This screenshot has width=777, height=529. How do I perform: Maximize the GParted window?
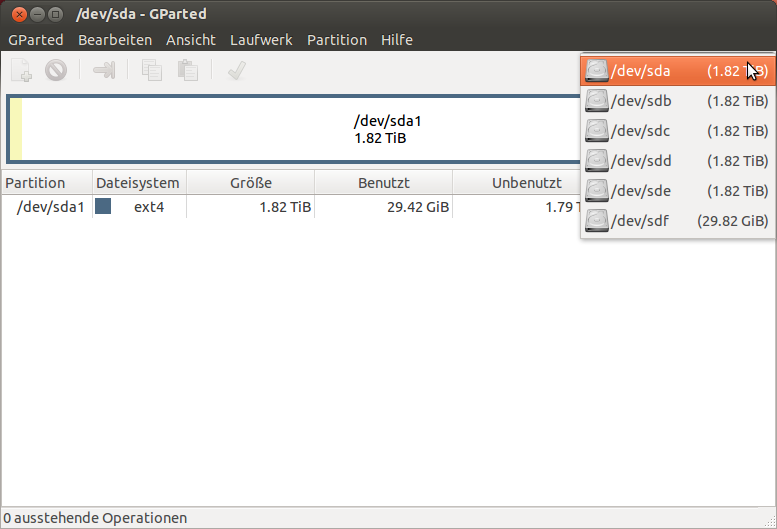pos(56,14)
